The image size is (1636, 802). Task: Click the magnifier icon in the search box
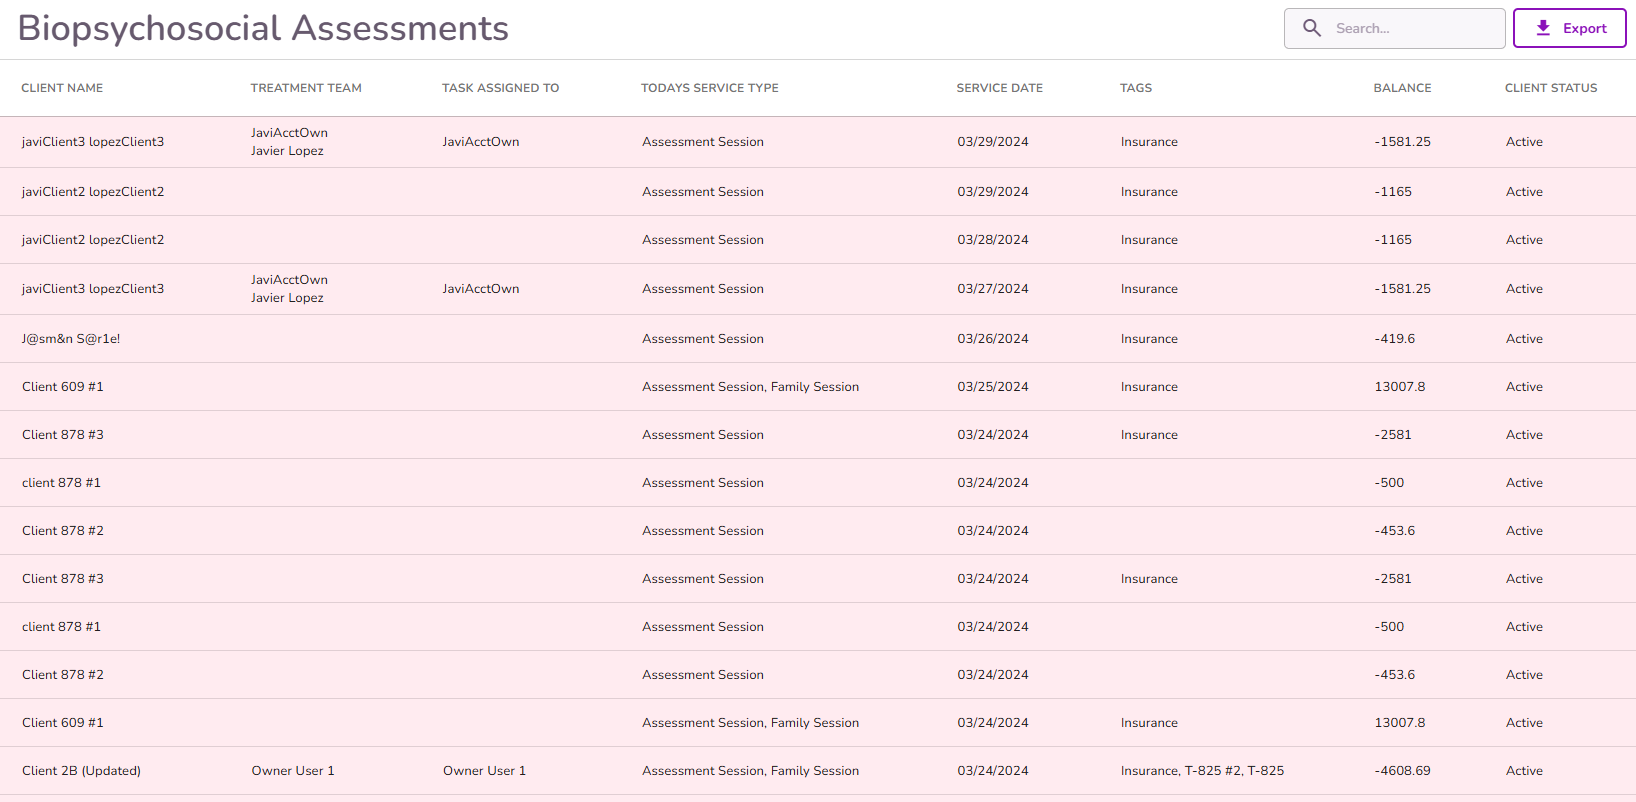tap(1312, 28)
